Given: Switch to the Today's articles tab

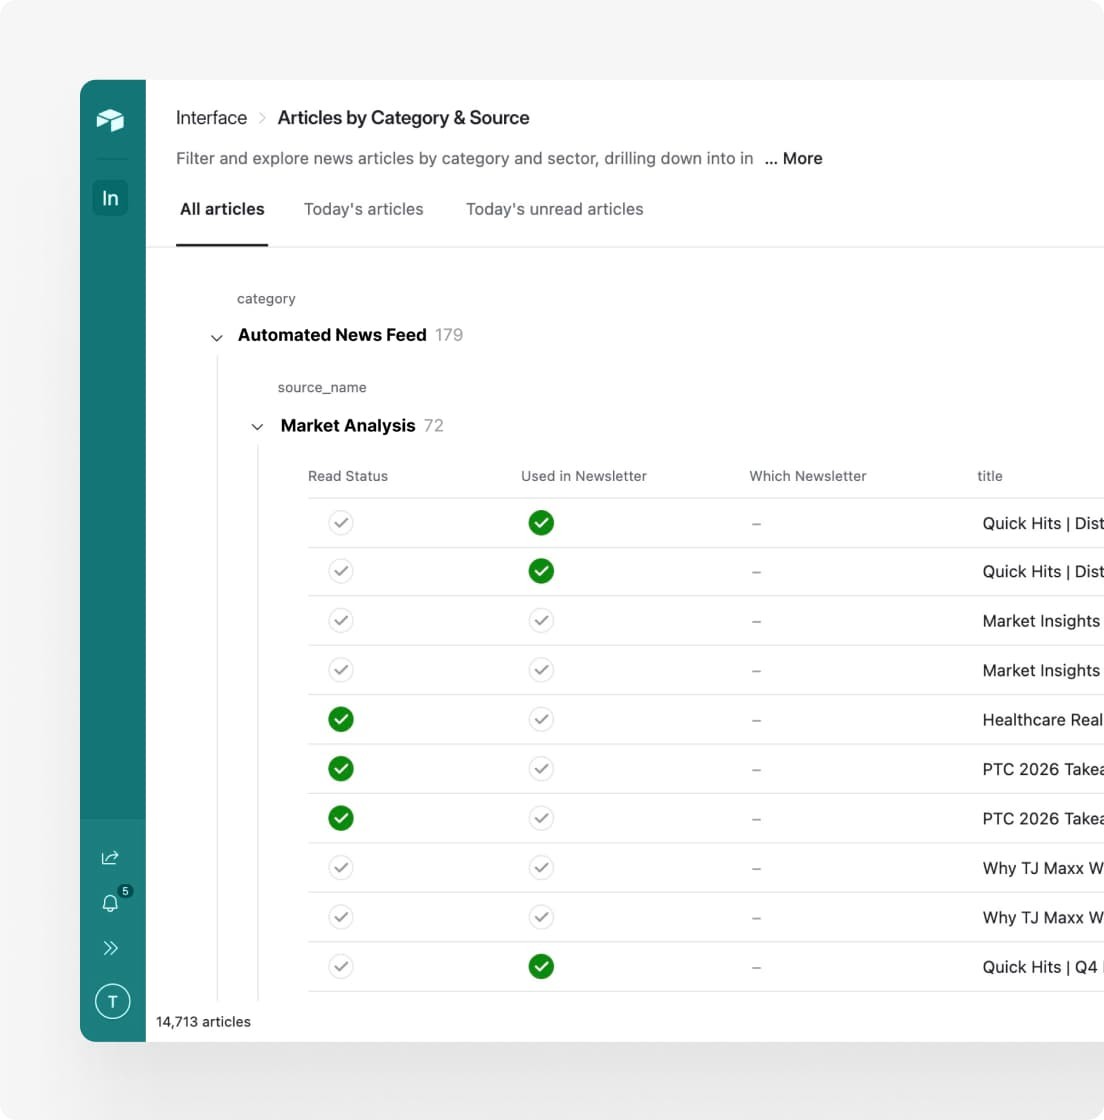Looking at the screenshot, I should (363, 209).
